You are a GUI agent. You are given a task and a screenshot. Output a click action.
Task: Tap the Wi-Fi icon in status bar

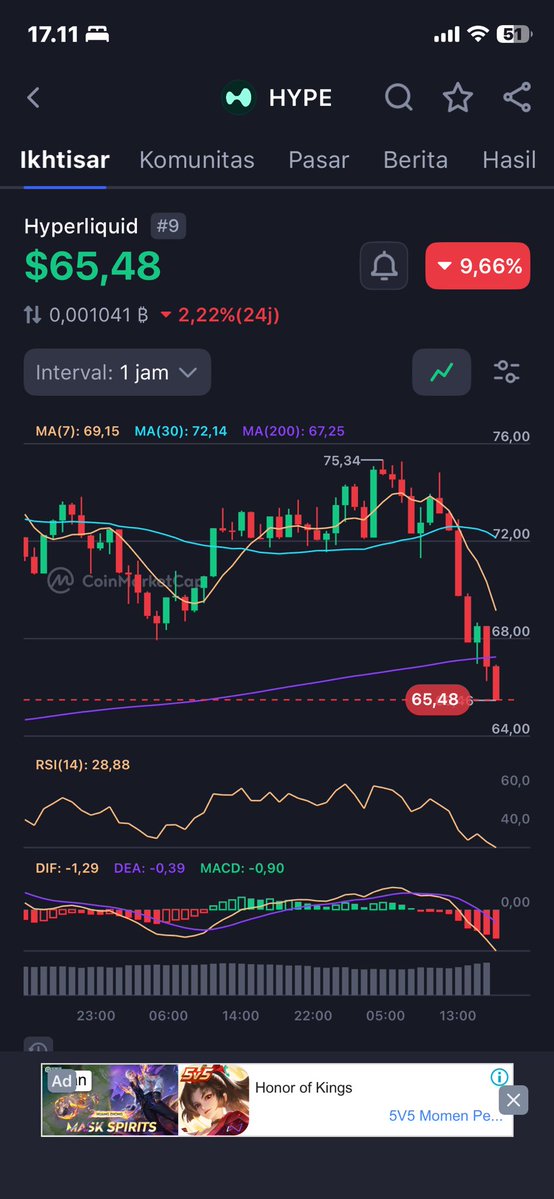[478, 34]
